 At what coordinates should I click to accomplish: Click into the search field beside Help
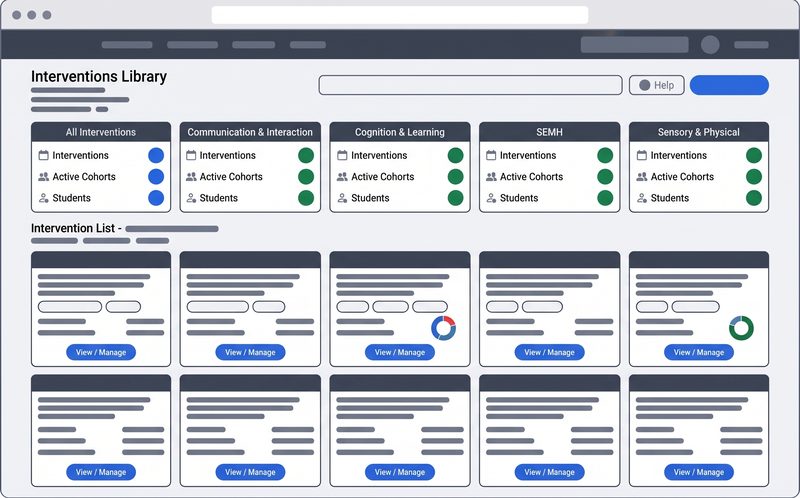pos(470,85)
